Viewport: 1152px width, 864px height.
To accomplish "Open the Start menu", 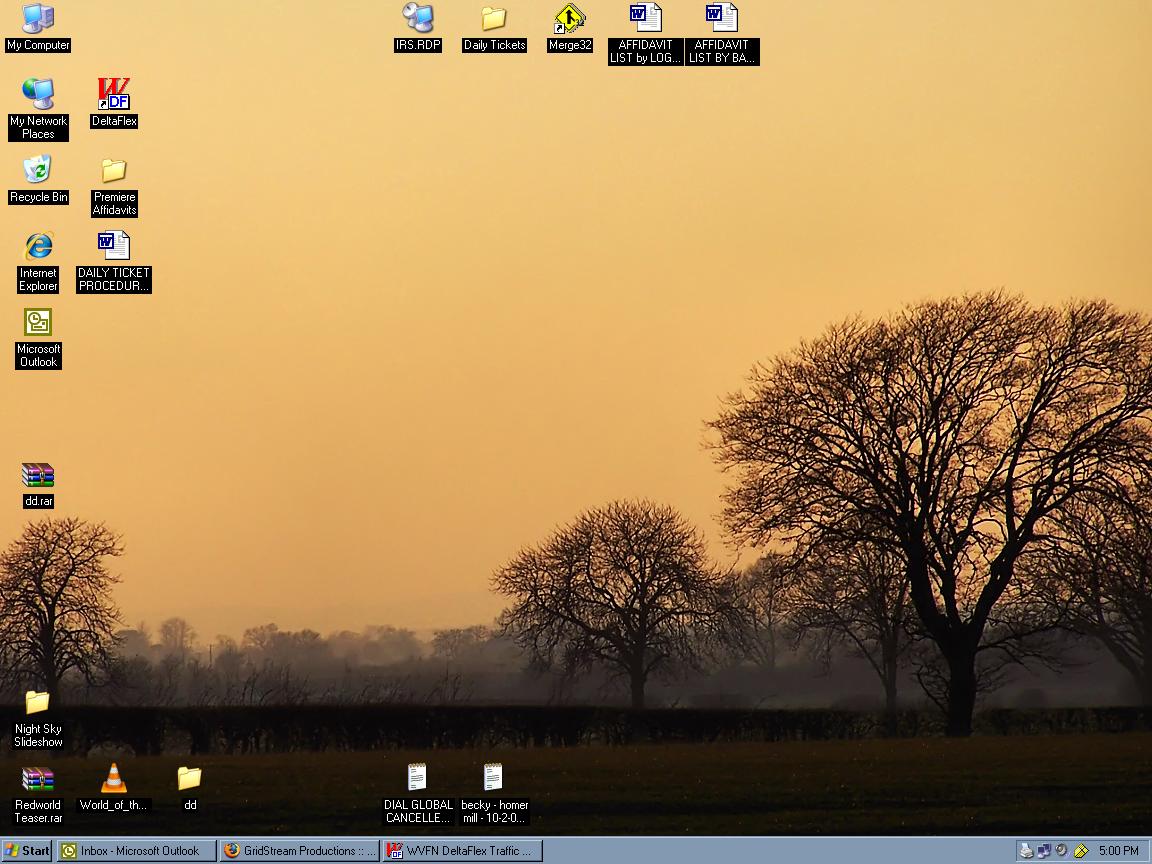I will (x=27, y=851).
